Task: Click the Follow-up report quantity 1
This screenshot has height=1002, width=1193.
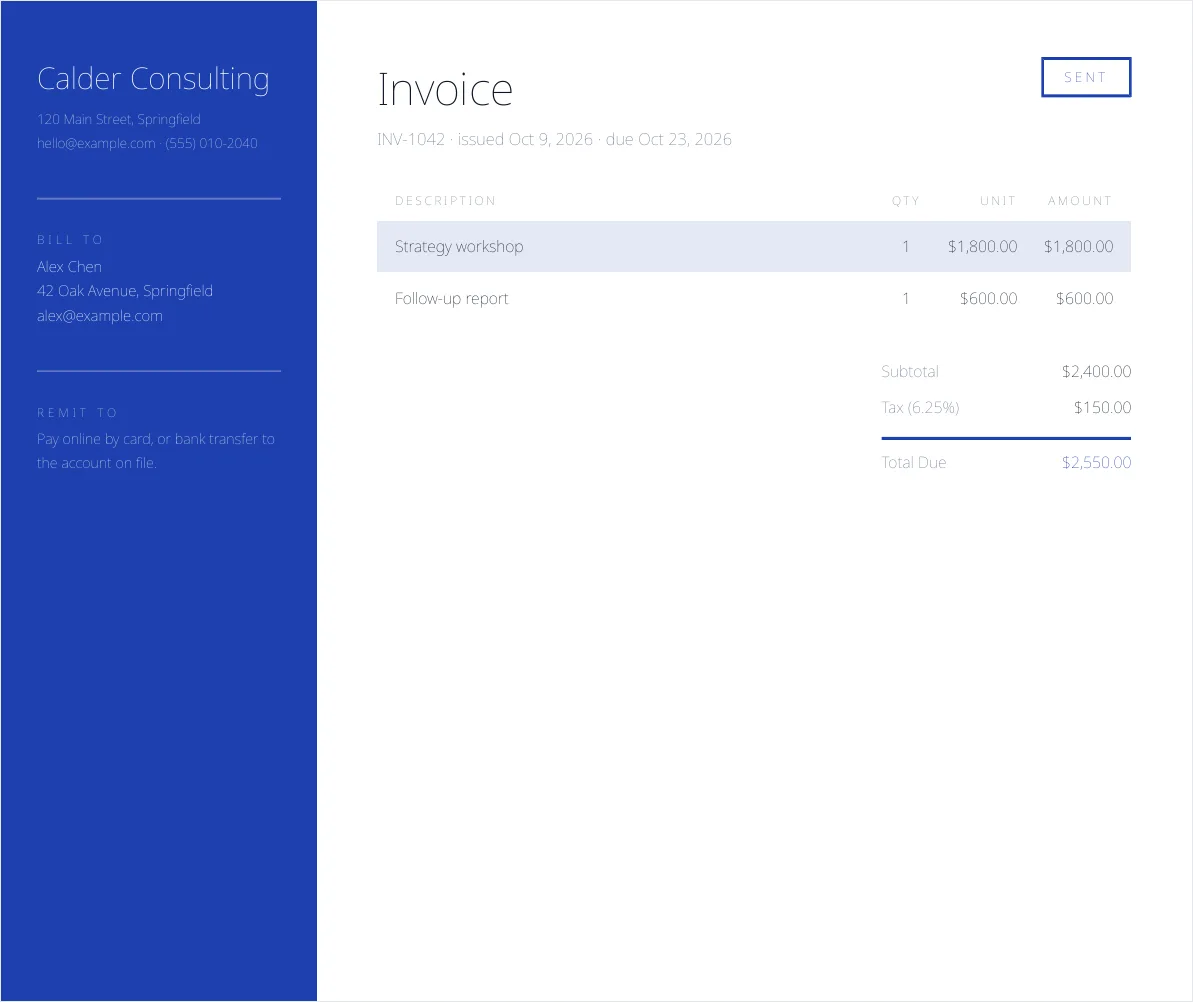Action: pyautogui.click(x=905, y=298)
